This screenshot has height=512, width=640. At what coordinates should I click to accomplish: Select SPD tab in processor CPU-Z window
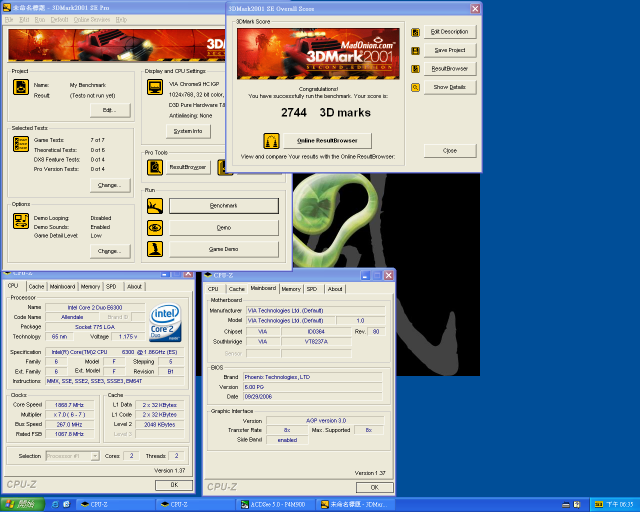tap(111, 287)
